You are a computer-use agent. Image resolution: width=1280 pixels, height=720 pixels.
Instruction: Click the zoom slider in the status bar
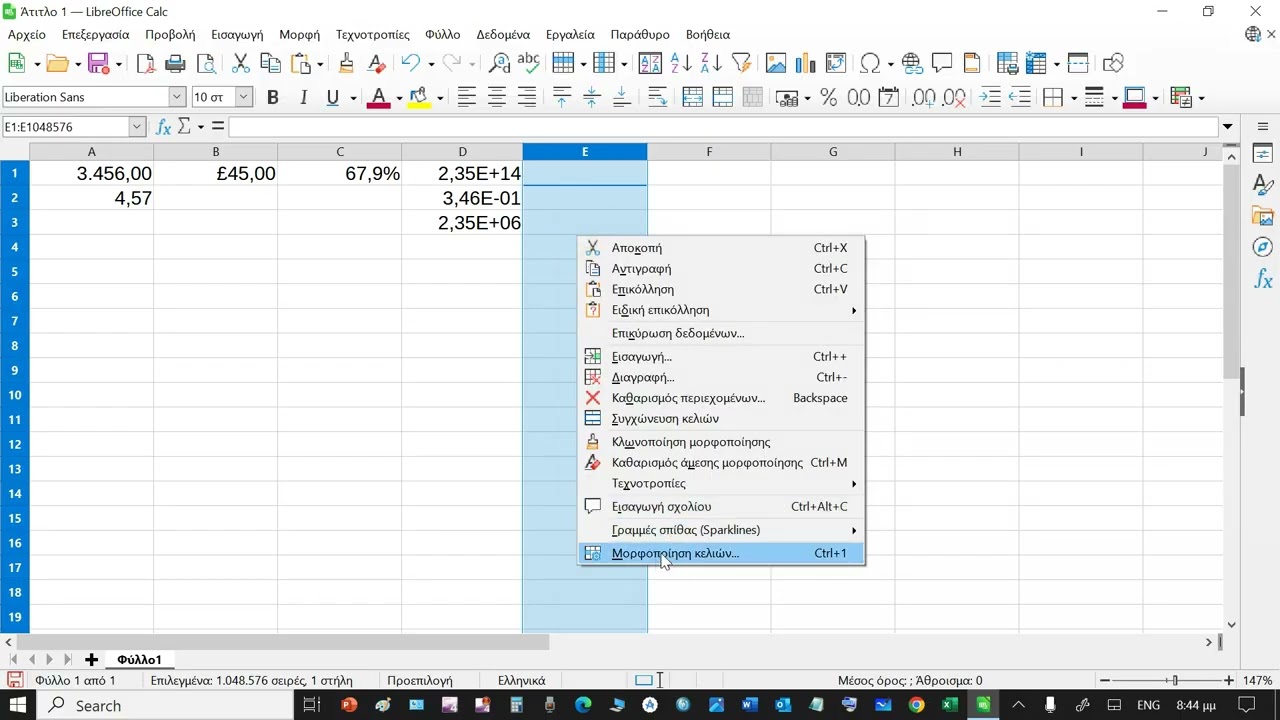click(x=1175, y=680)
